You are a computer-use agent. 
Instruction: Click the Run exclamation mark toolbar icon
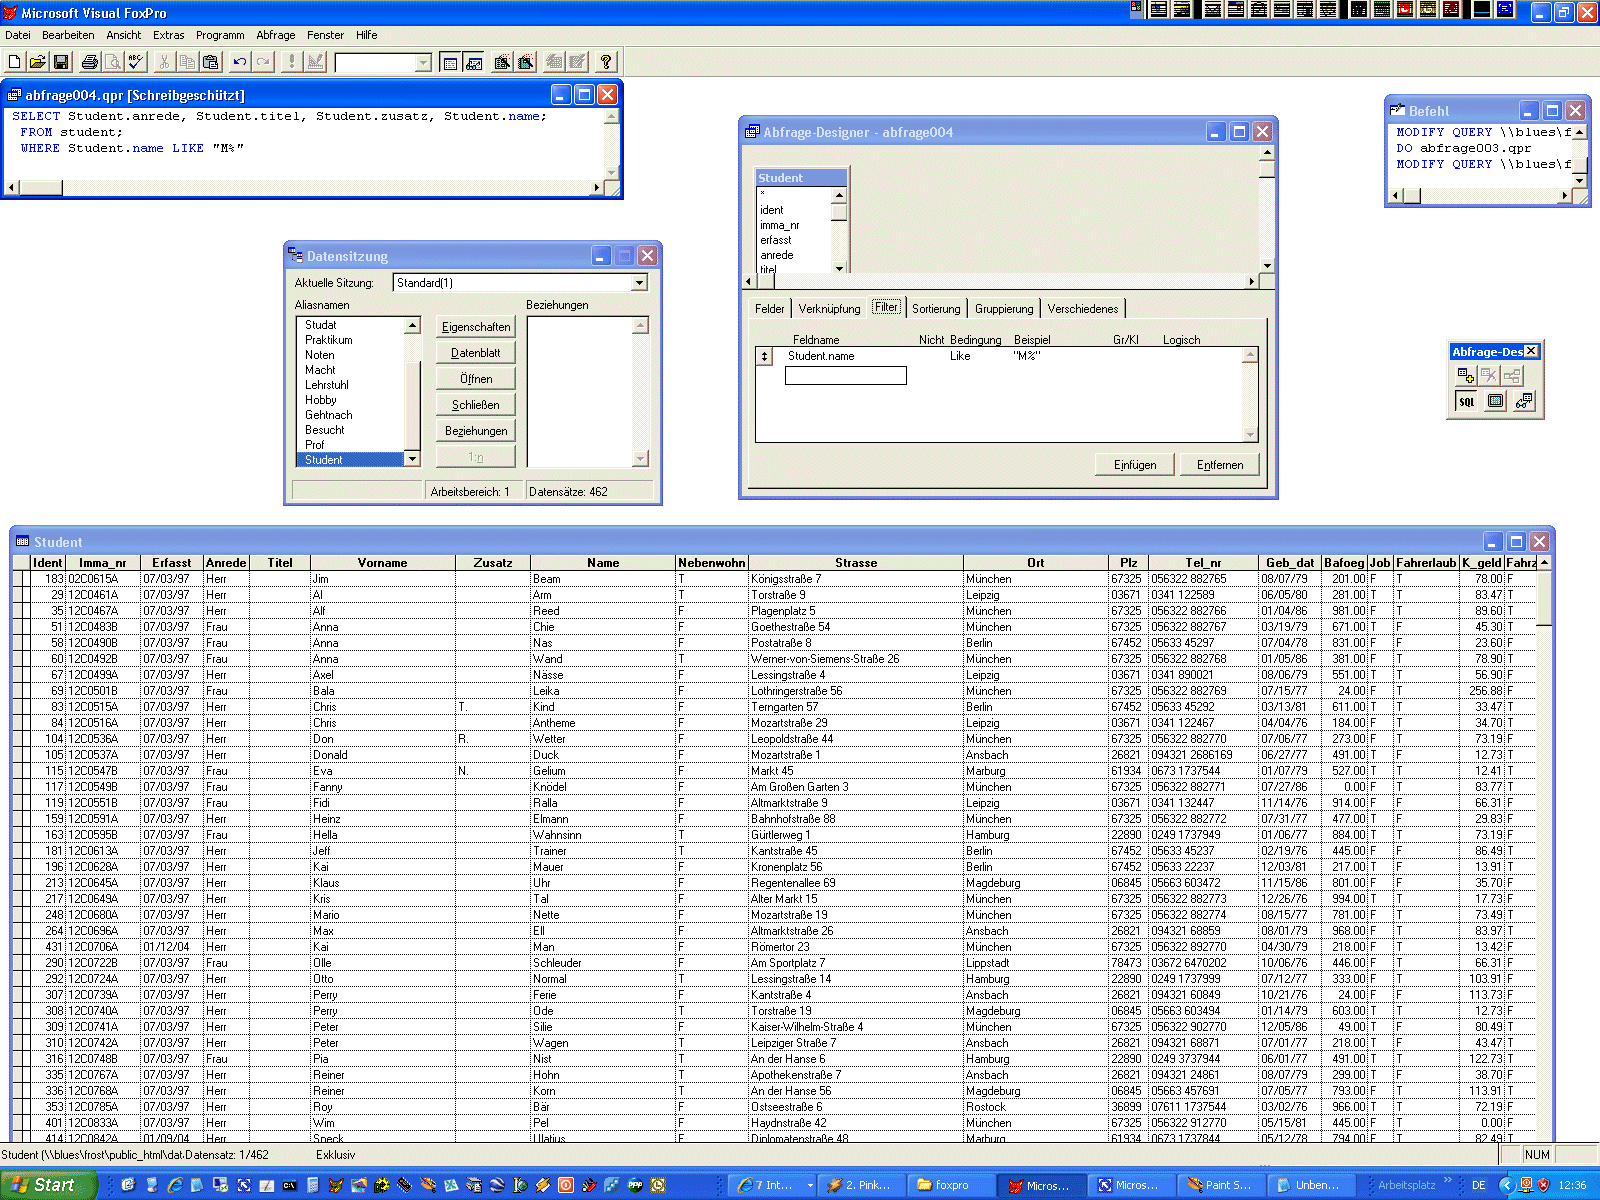pos(292,62)
